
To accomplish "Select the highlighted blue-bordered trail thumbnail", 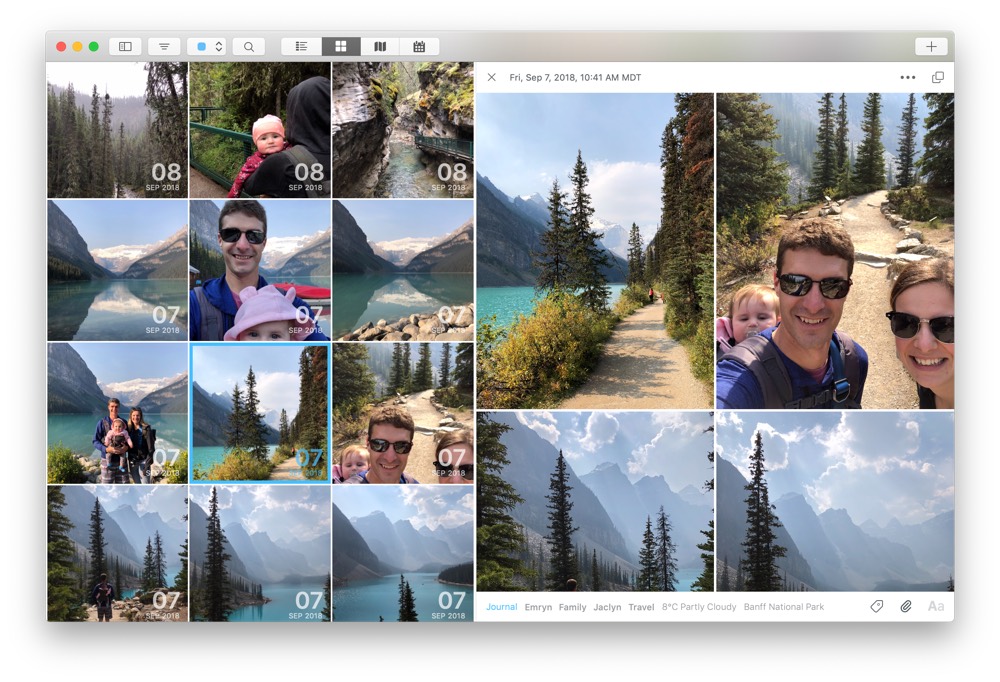I will 260,413.
